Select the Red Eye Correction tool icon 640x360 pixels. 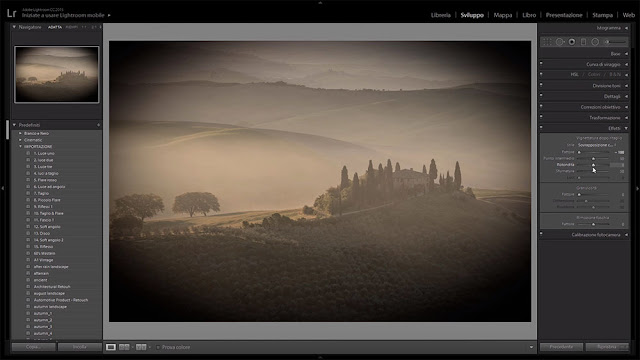(x=572, y=42)
